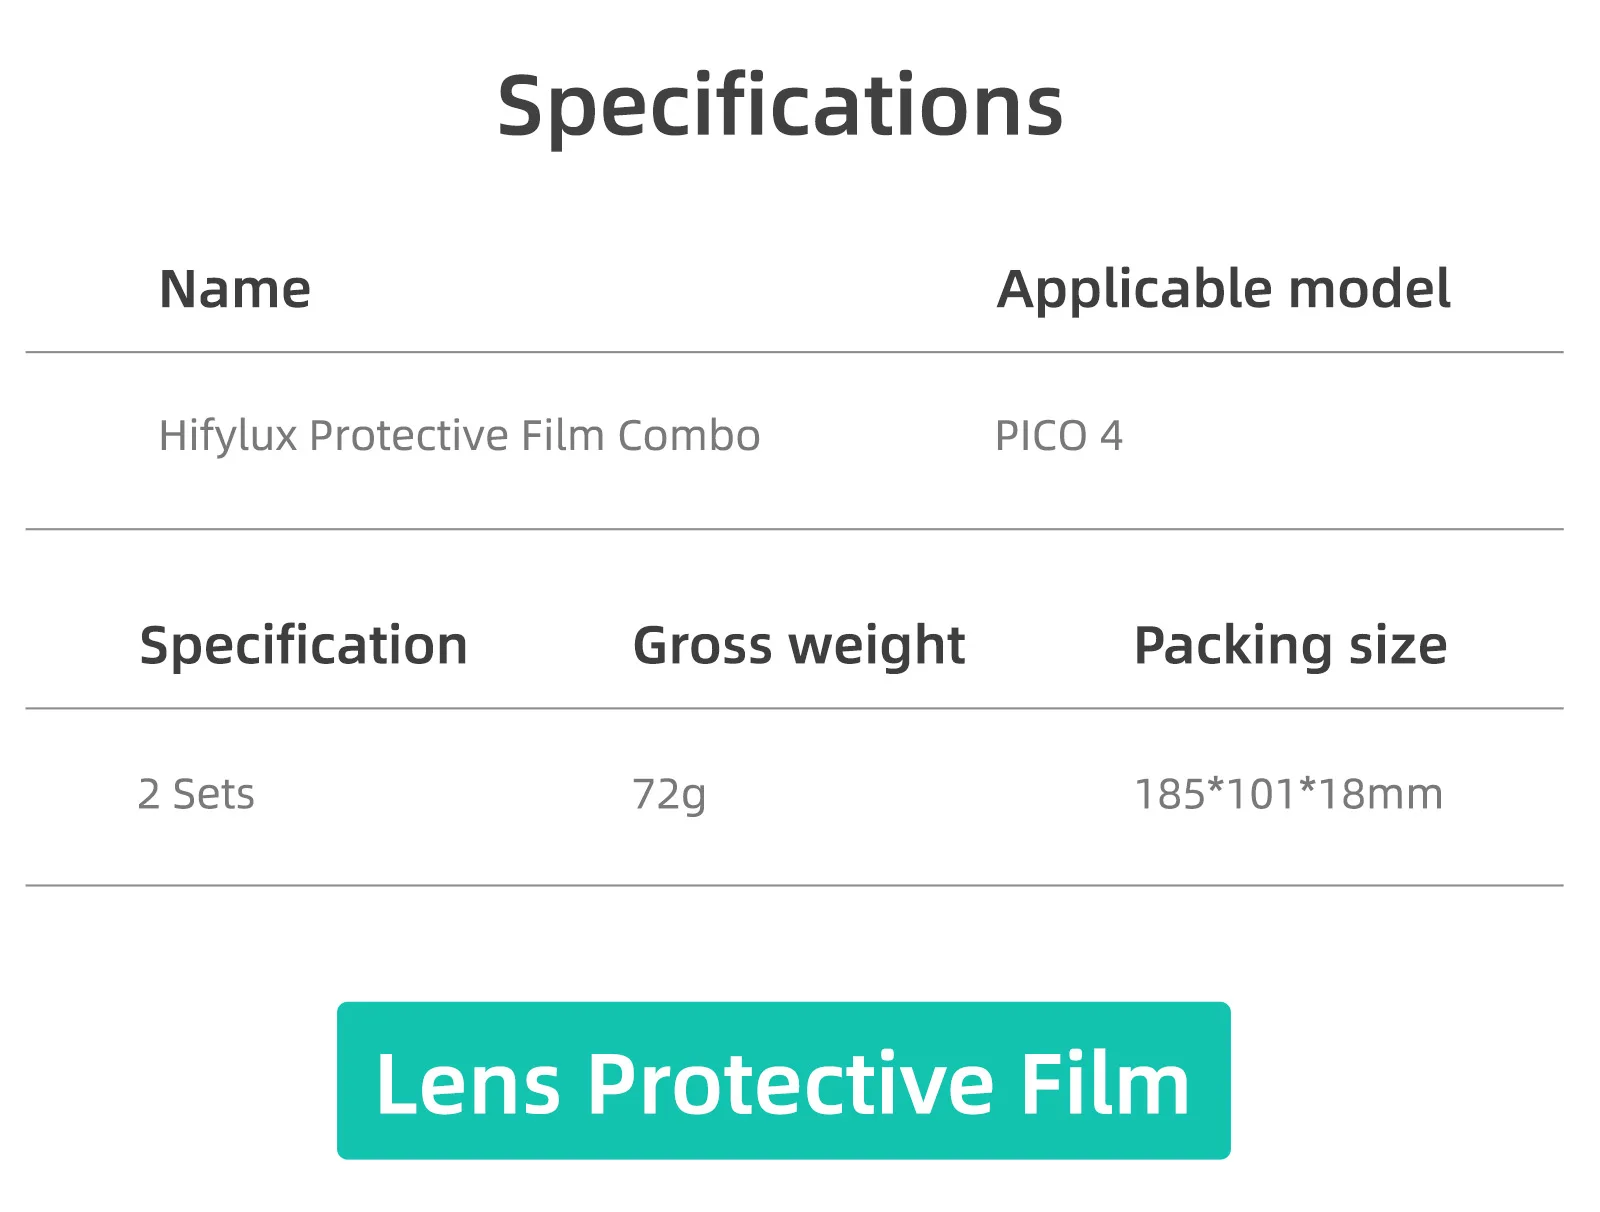
Task: Click the Hifylux Protective Film Combo text
Action: click(x=459, y=436)
